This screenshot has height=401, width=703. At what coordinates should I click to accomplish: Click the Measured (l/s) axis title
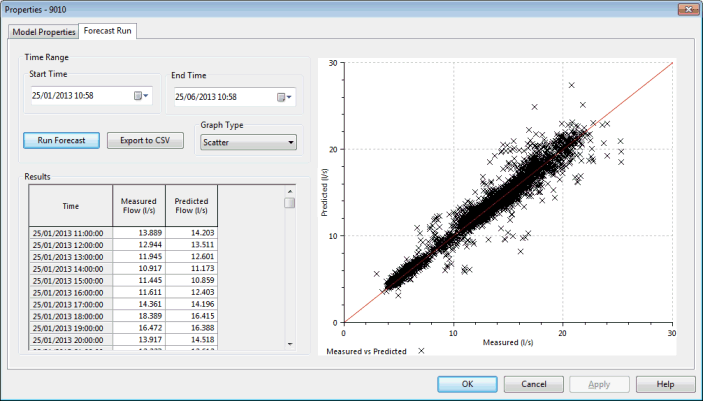[508, 342]
